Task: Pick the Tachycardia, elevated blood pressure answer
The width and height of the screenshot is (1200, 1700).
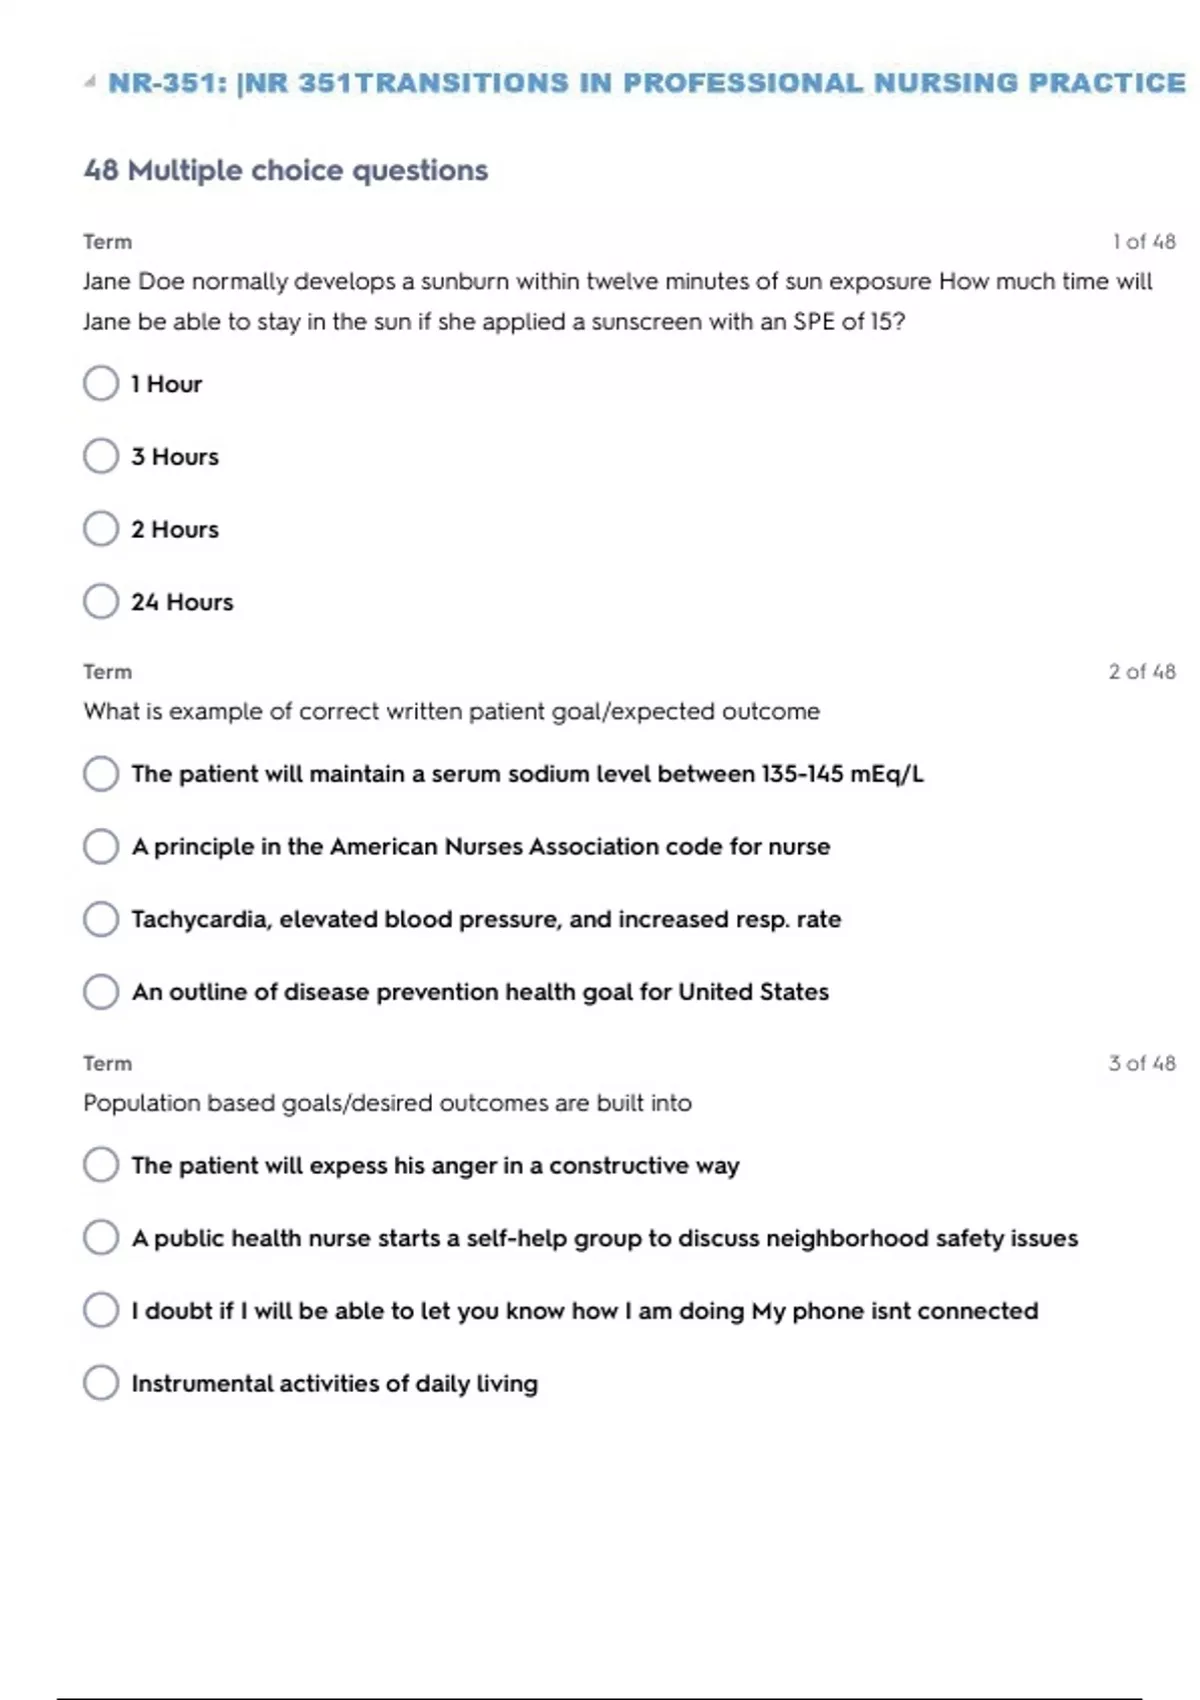Action: coord(101,920)
